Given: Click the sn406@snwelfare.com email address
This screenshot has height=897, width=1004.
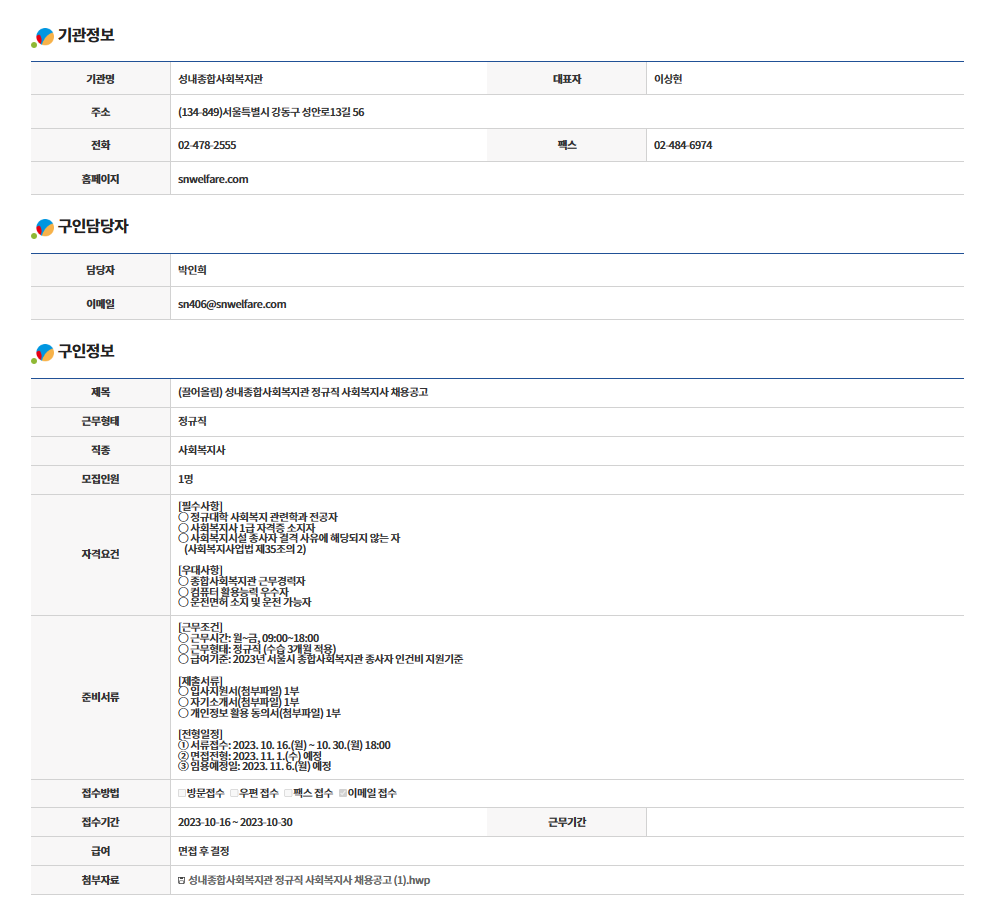Looking at the screenshot, I should pyautogui.click(x=232, y=304).
